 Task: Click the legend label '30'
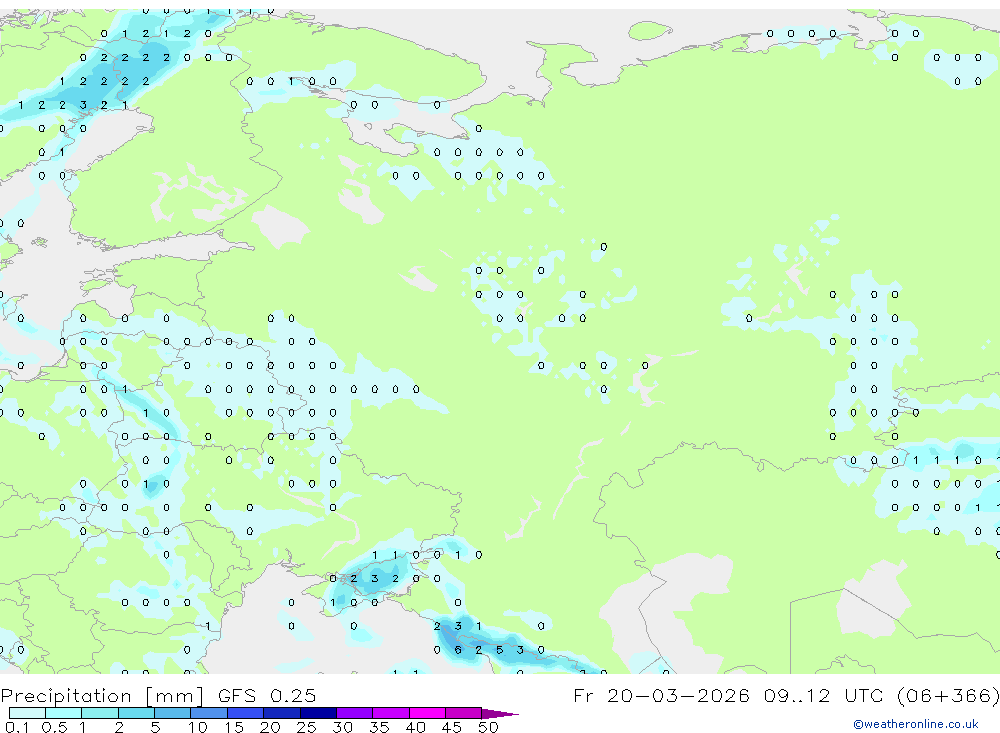click(342, 727)
